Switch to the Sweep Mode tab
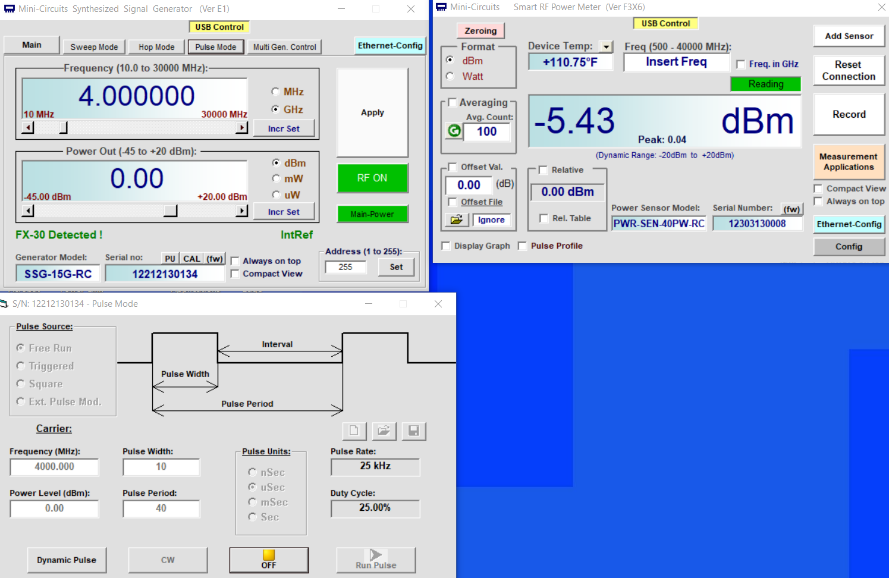 94,47
